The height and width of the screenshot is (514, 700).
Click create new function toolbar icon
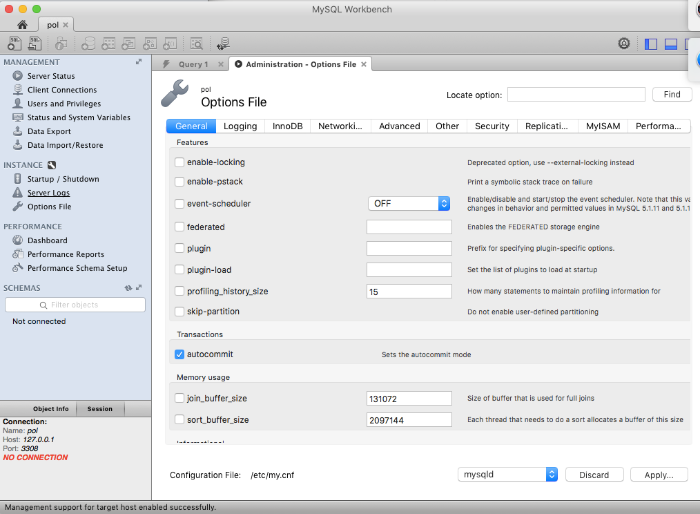click(170, 43)
